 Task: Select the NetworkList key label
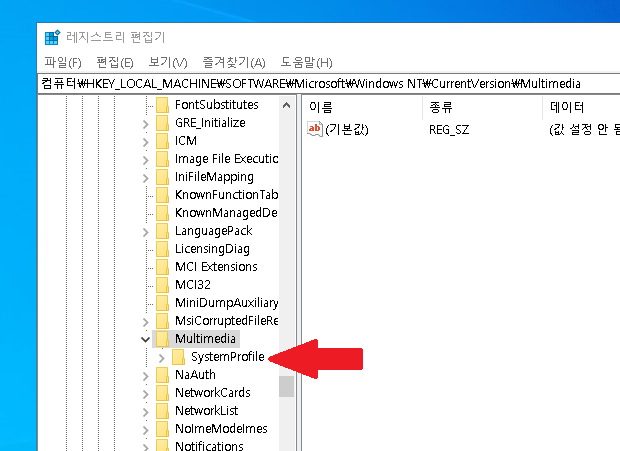(x=206, y=411)
